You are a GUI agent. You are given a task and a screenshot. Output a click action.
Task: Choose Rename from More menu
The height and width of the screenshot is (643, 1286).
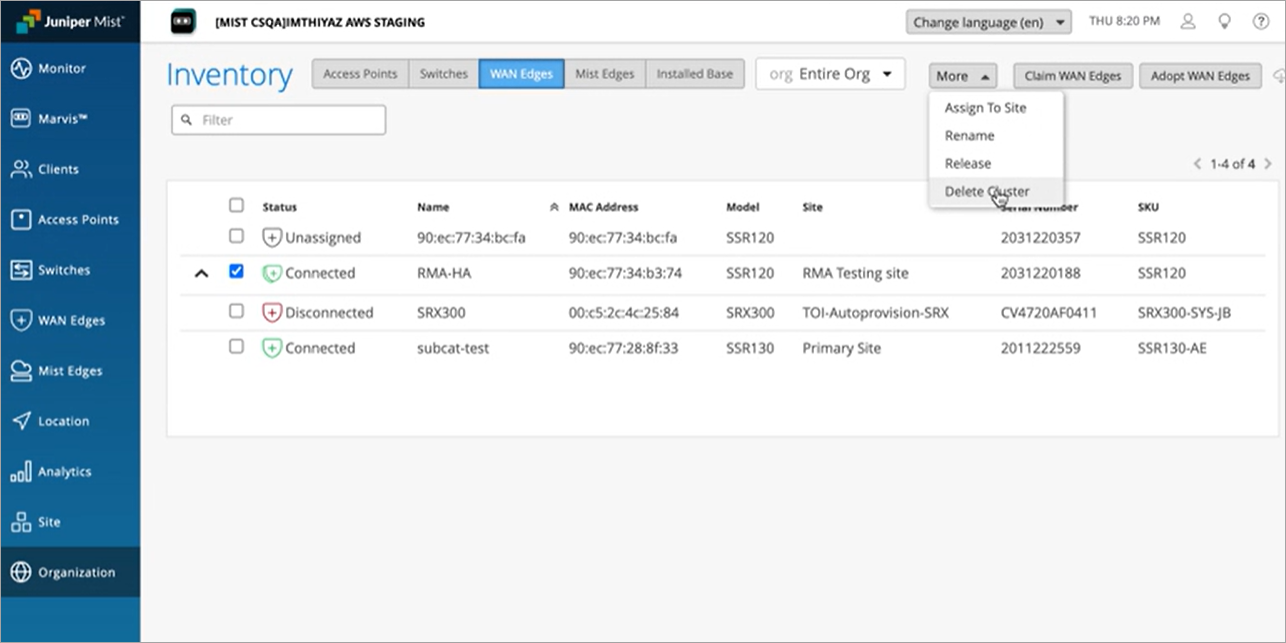[969, 136]
